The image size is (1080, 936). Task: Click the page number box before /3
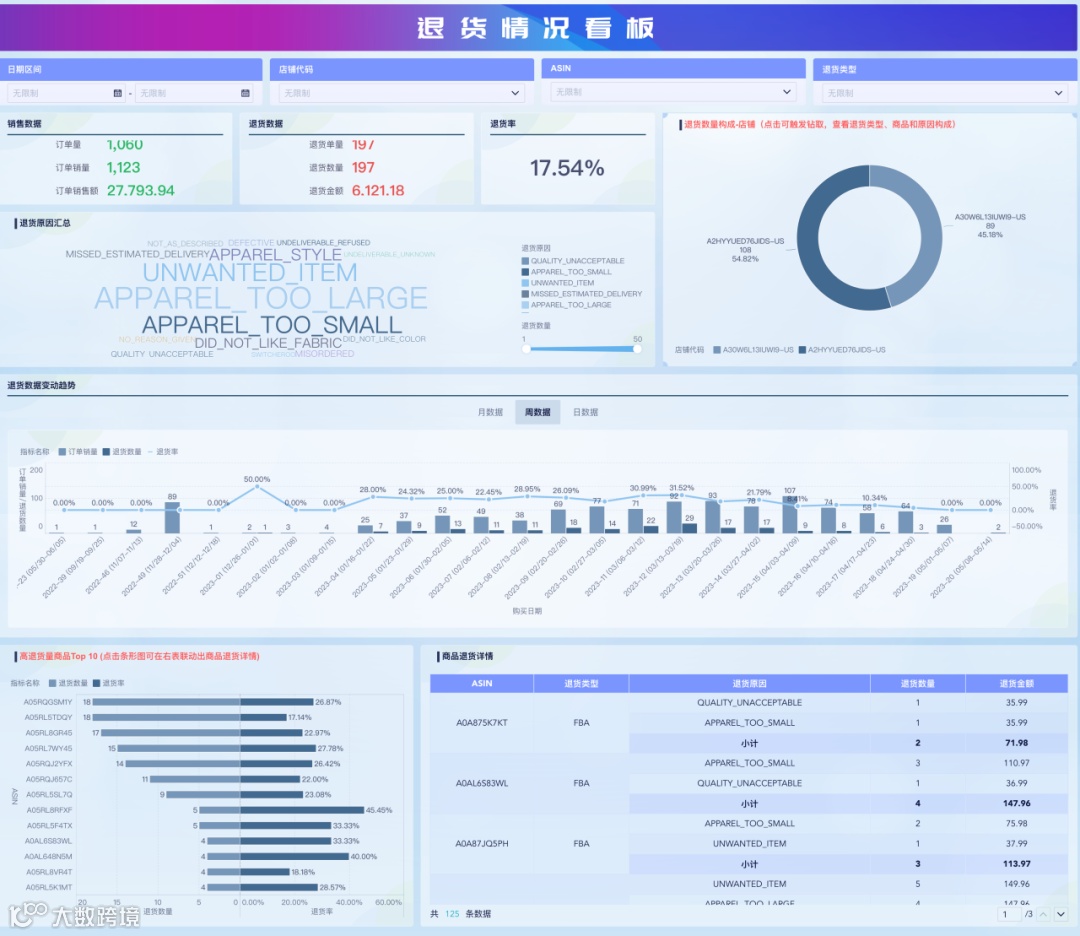pos(1010,914)
